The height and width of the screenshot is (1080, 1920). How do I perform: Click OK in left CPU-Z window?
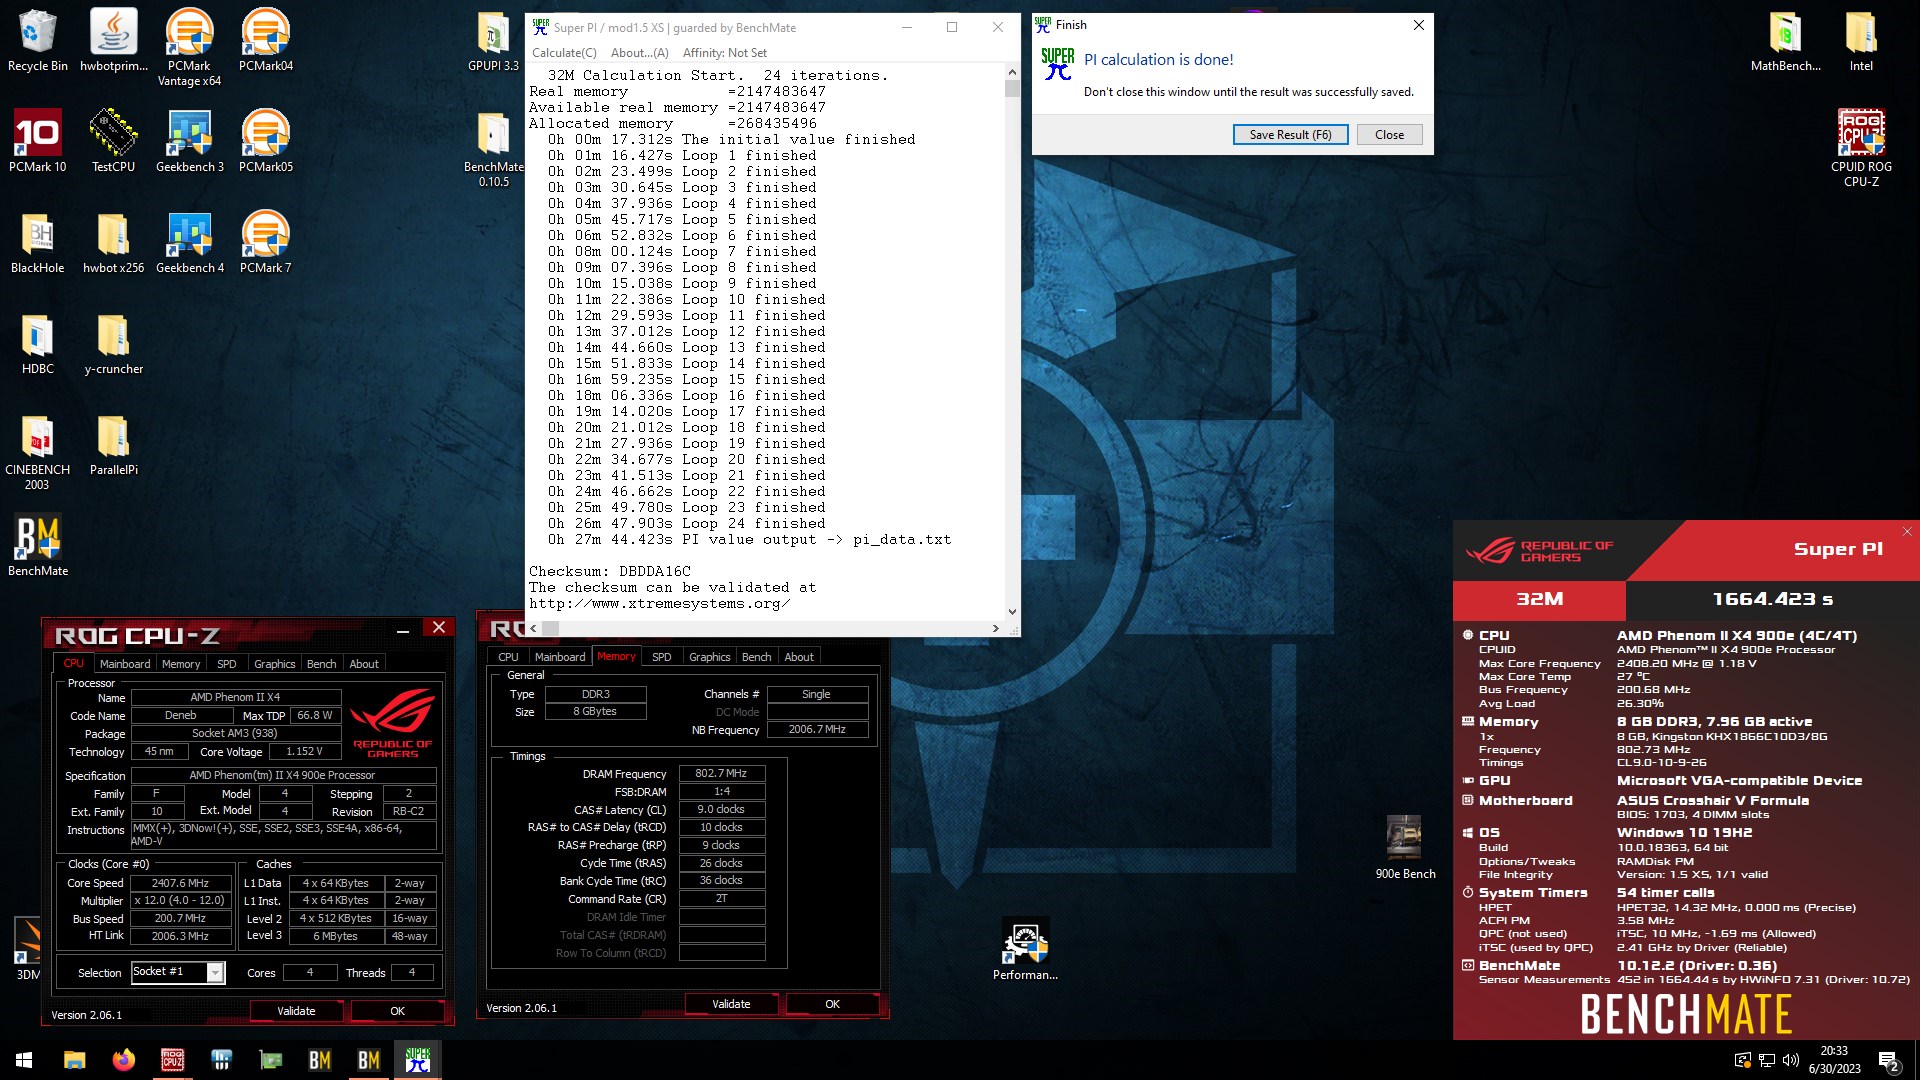(397, 1011)
